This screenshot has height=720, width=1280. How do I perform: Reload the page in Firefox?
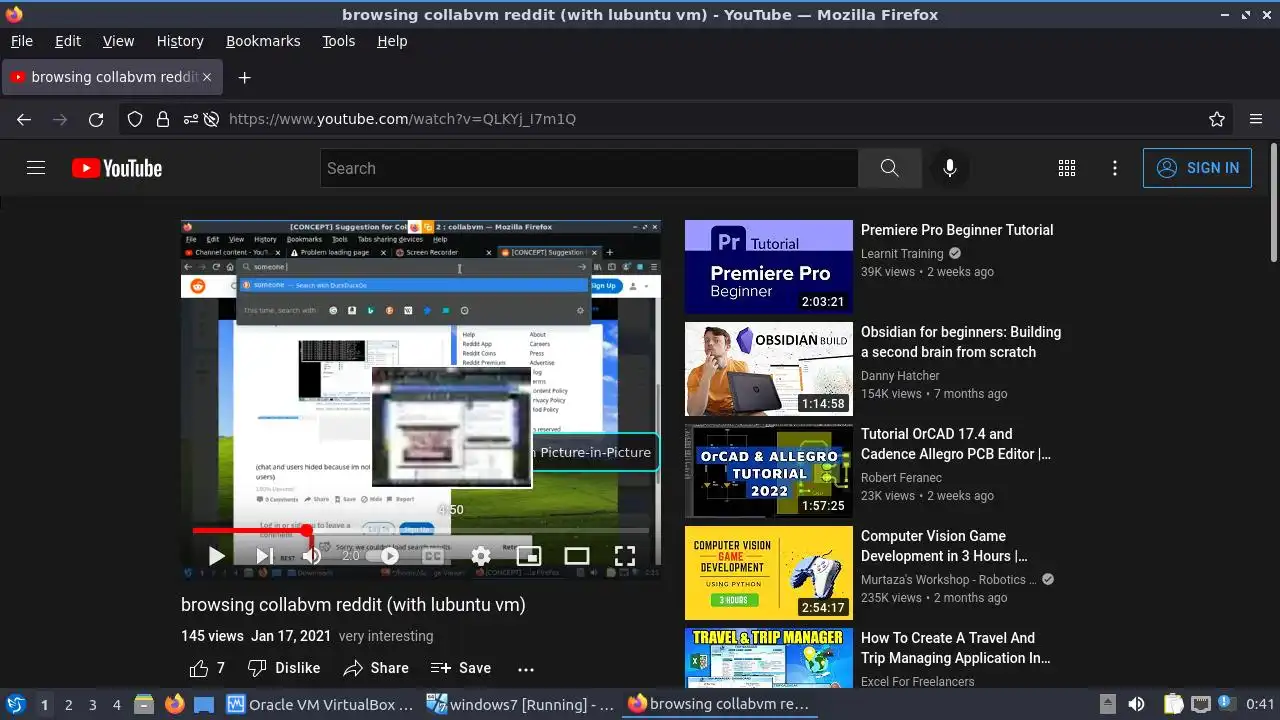pos(96,119)
